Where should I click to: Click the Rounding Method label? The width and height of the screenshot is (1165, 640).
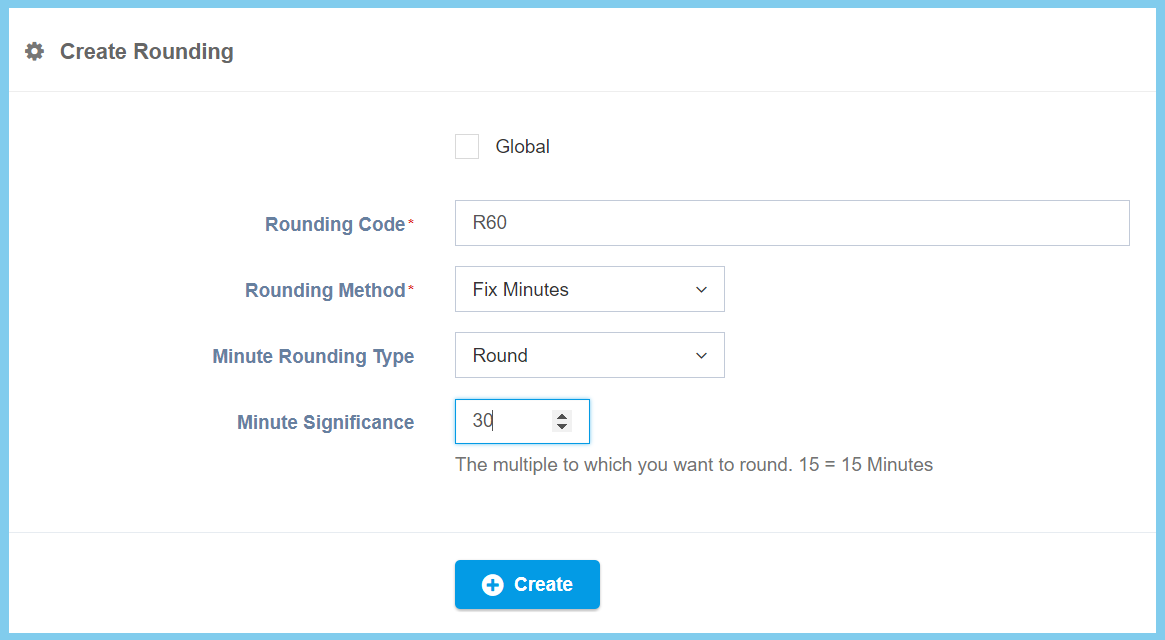click(x=324, y=291)
